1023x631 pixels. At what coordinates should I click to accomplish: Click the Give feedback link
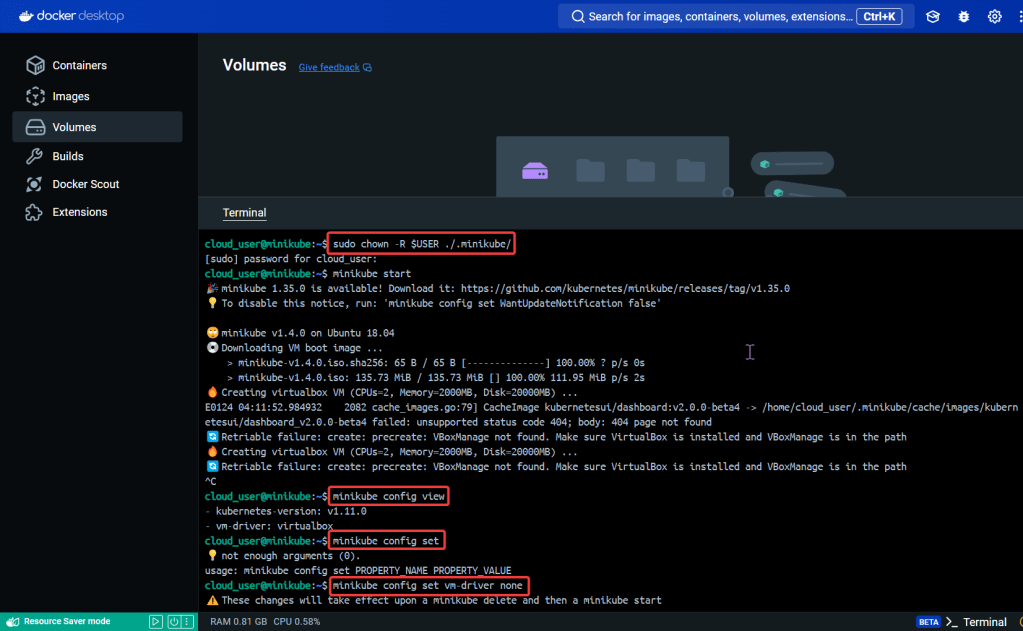[x=329, y=68]
